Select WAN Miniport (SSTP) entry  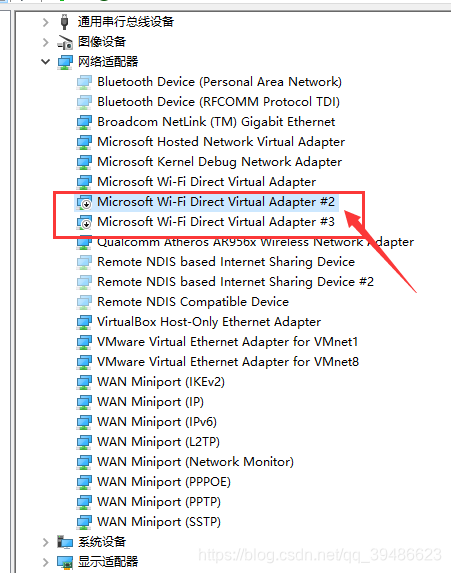coord(159,521)
